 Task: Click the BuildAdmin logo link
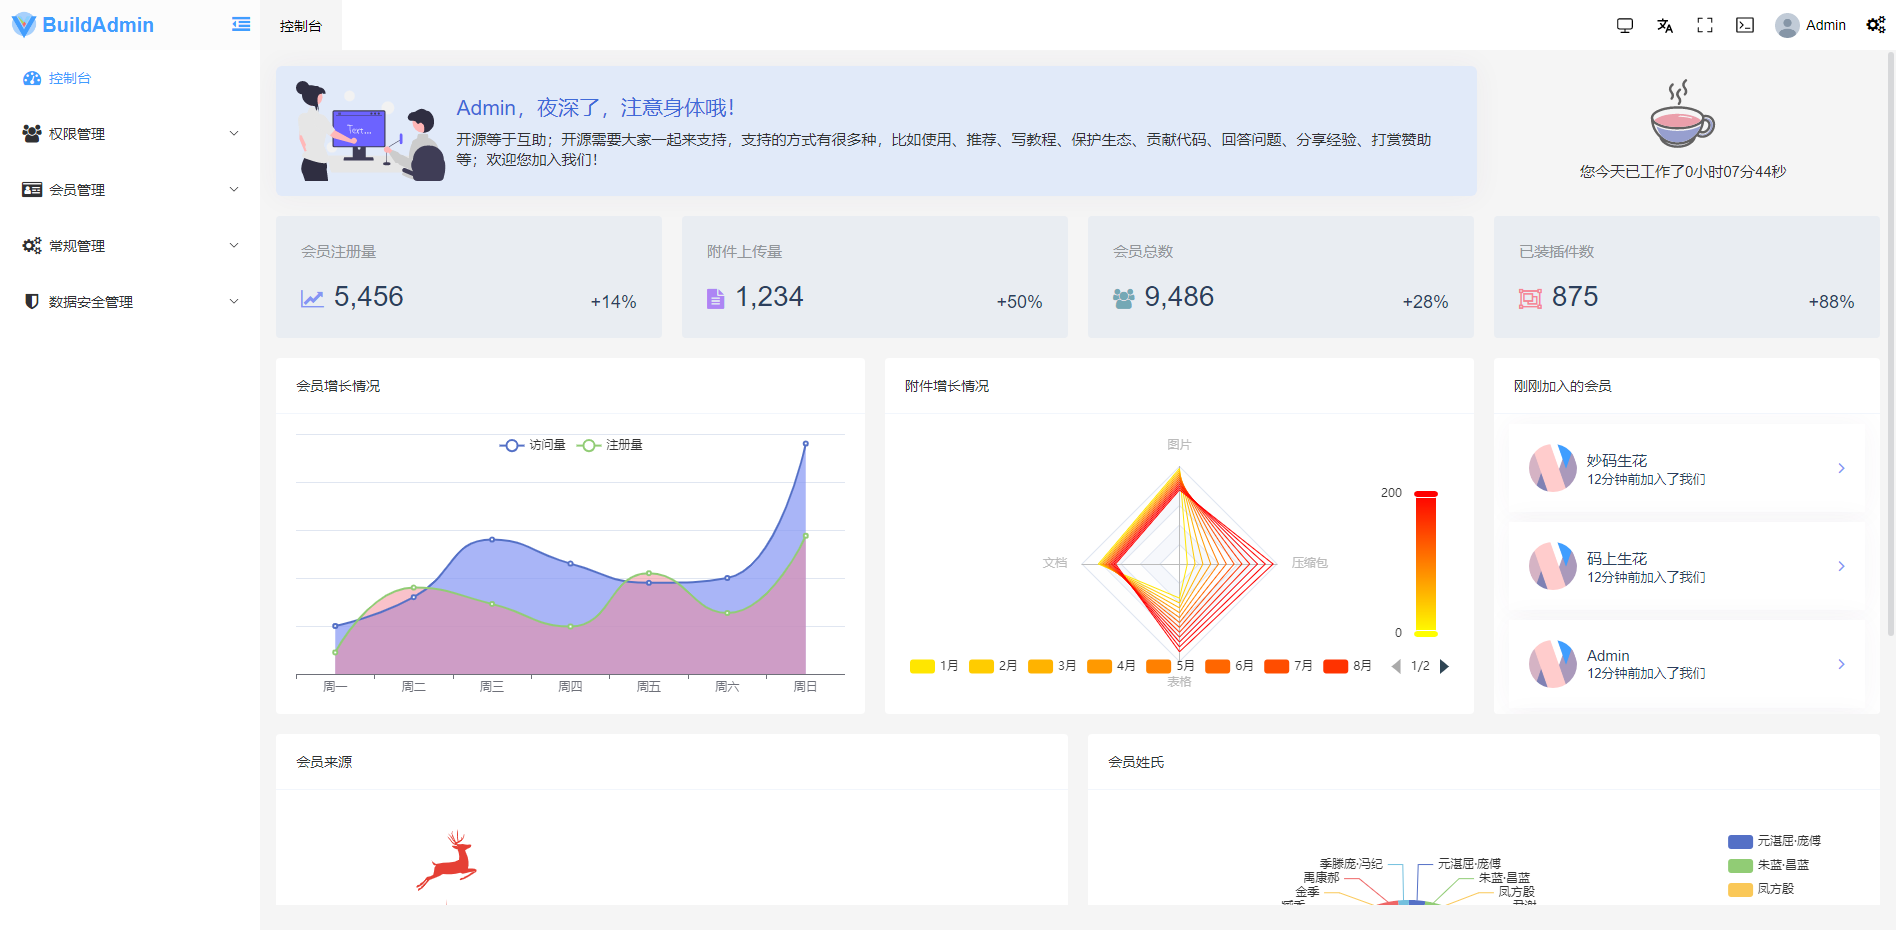pyautogui.click(x=85, y=24)
